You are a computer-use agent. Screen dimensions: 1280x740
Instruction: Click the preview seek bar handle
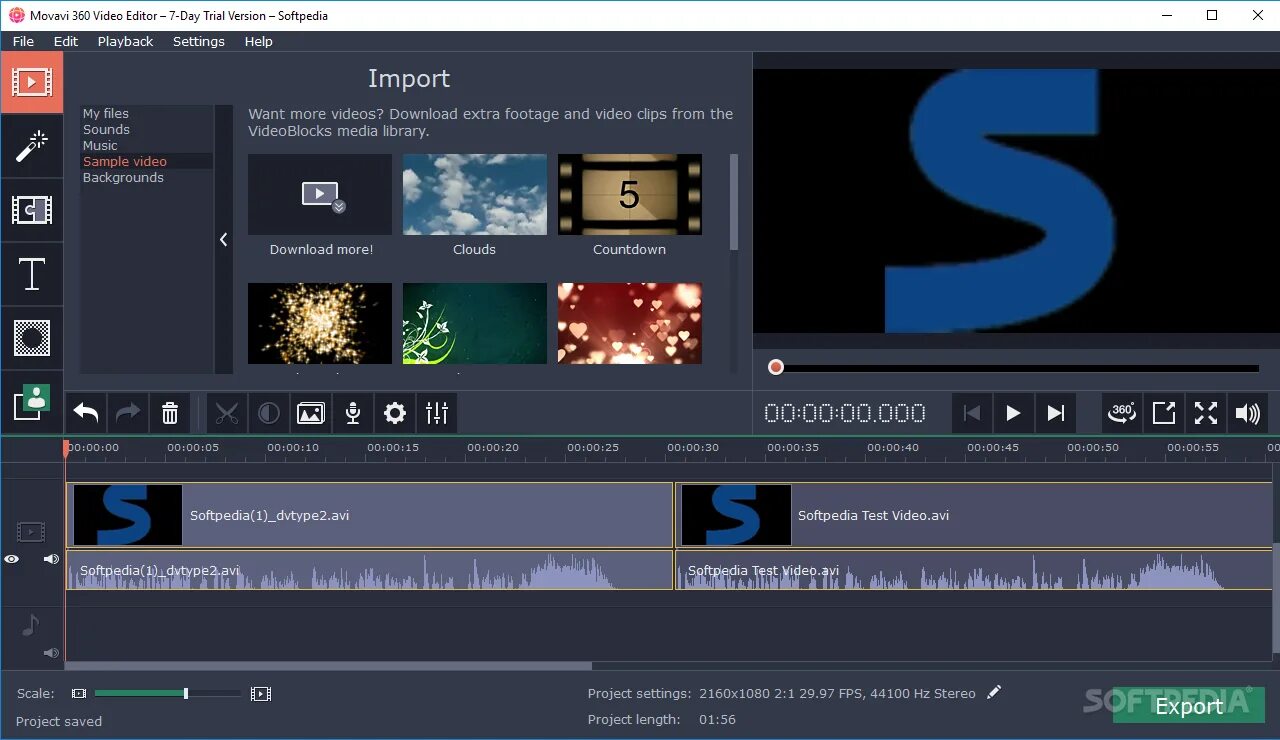click(776, 368)
